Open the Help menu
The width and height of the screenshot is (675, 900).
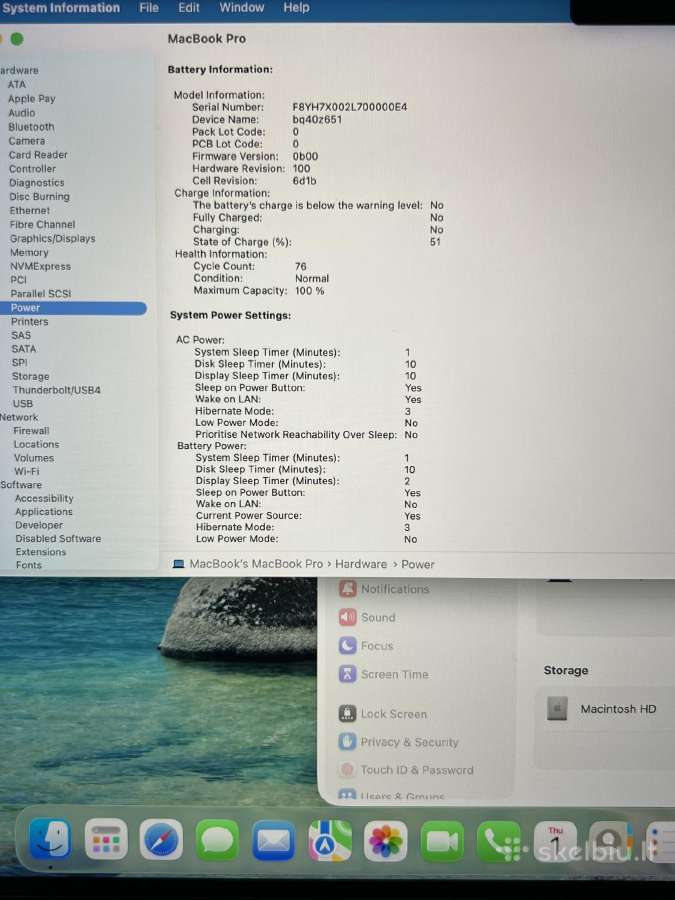[x=296, y=8]
